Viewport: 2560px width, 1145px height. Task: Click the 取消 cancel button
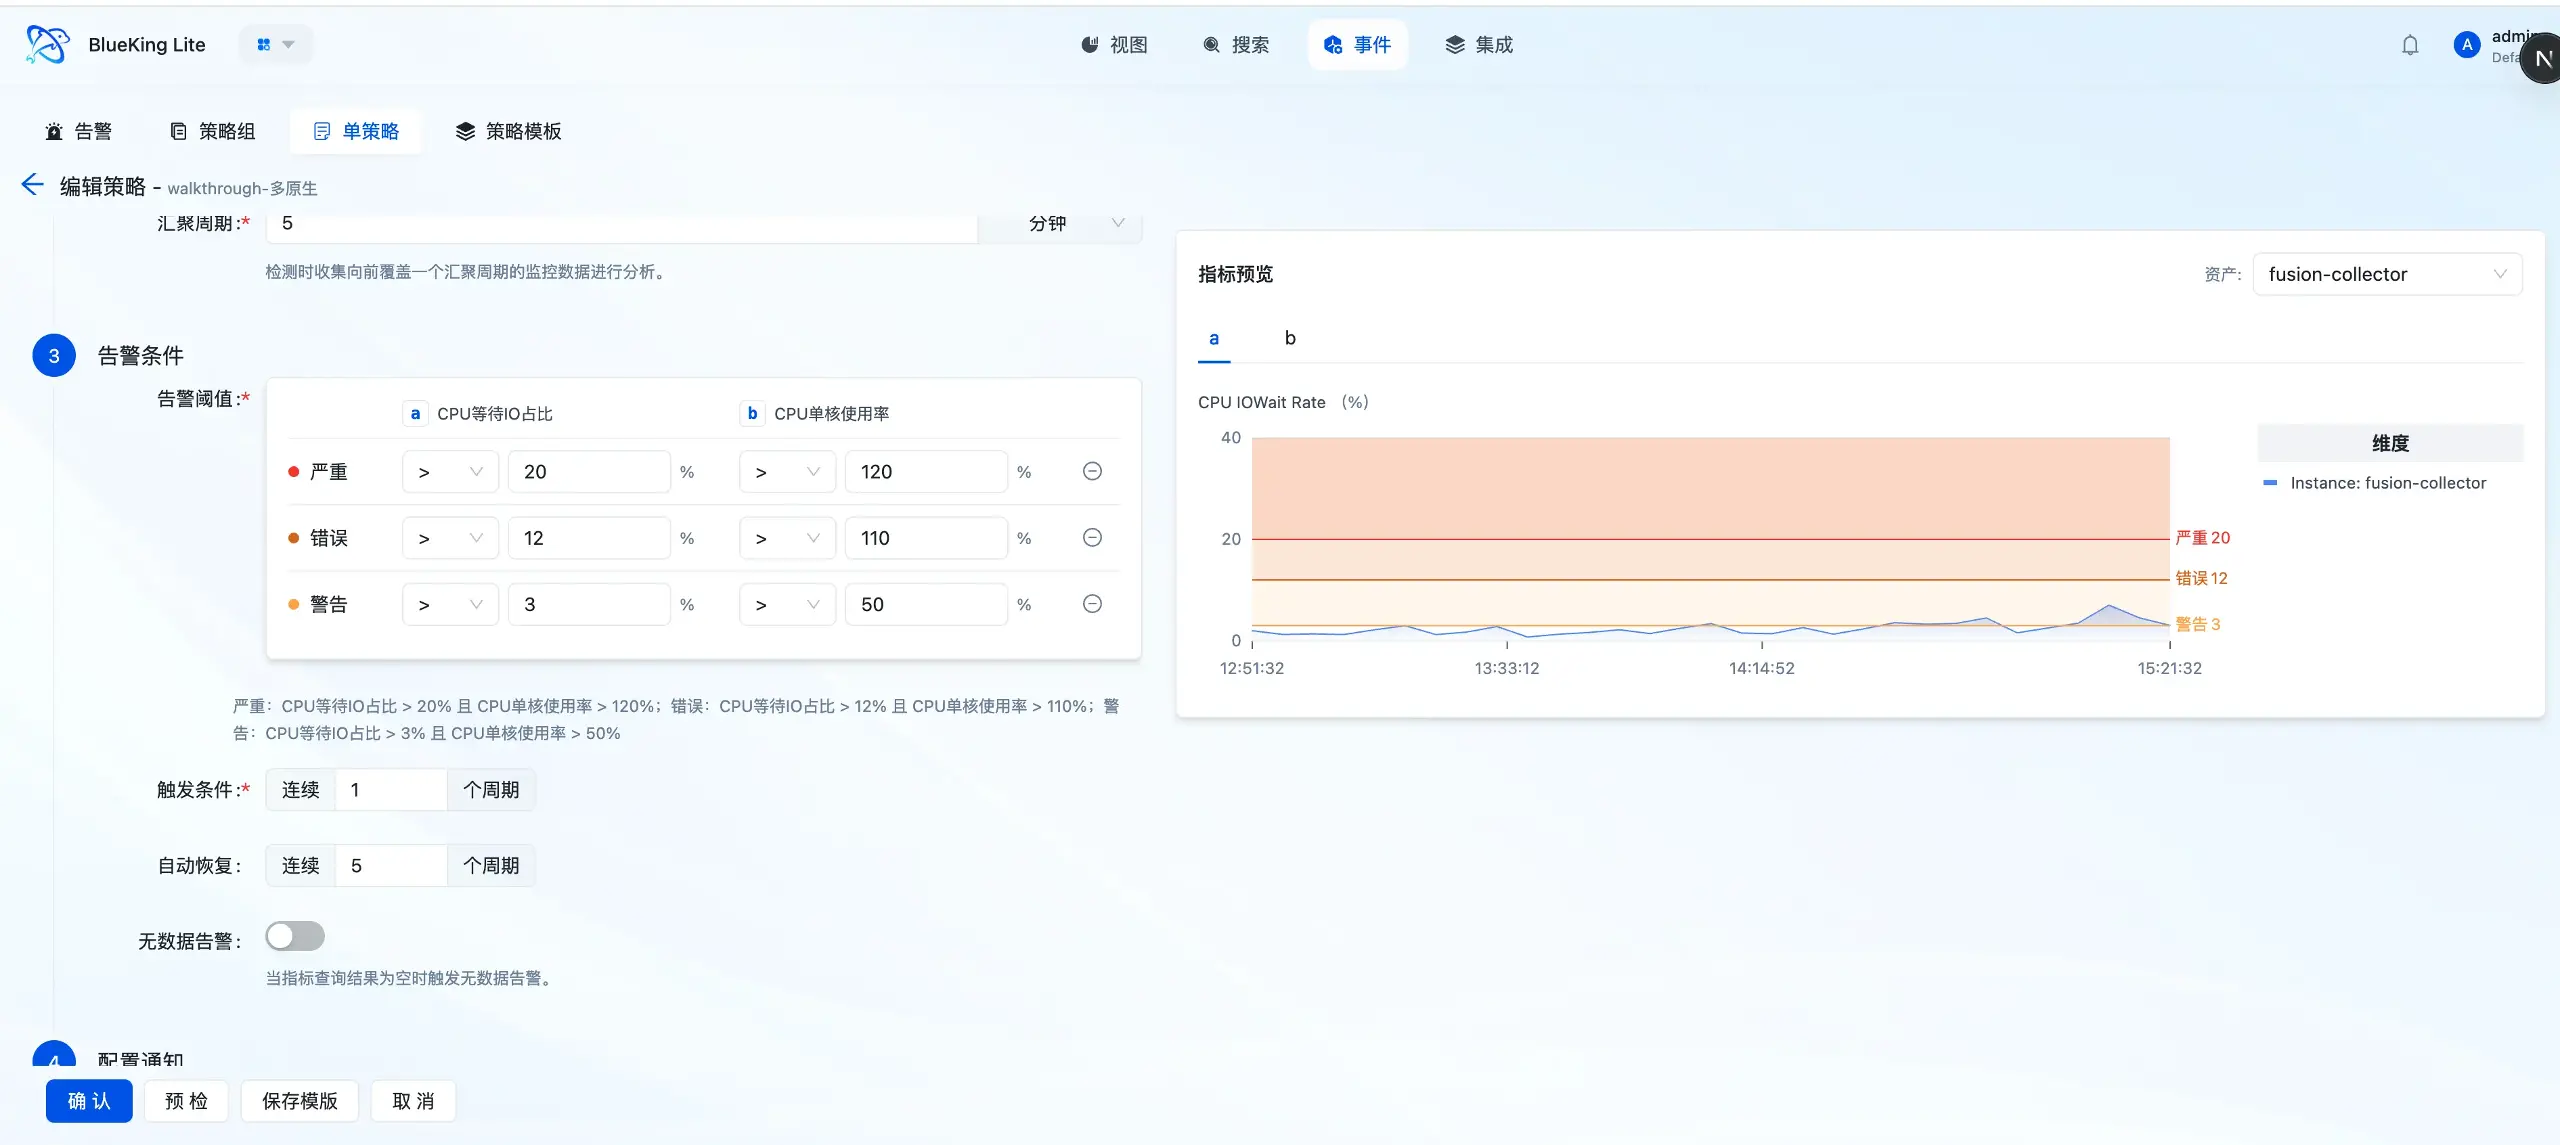(413, 1101)
